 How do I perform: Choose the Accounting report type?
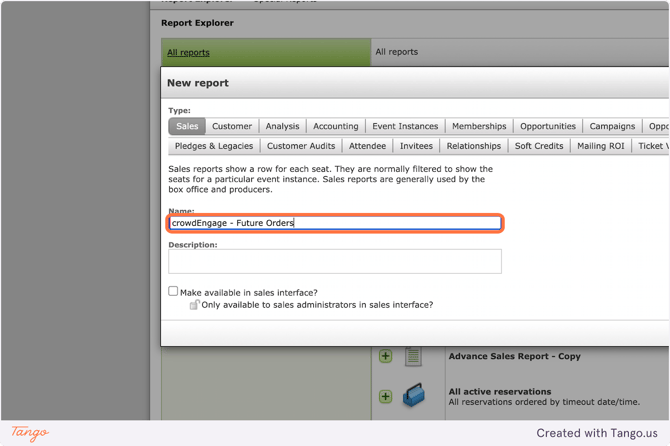[x=335, y=126]
